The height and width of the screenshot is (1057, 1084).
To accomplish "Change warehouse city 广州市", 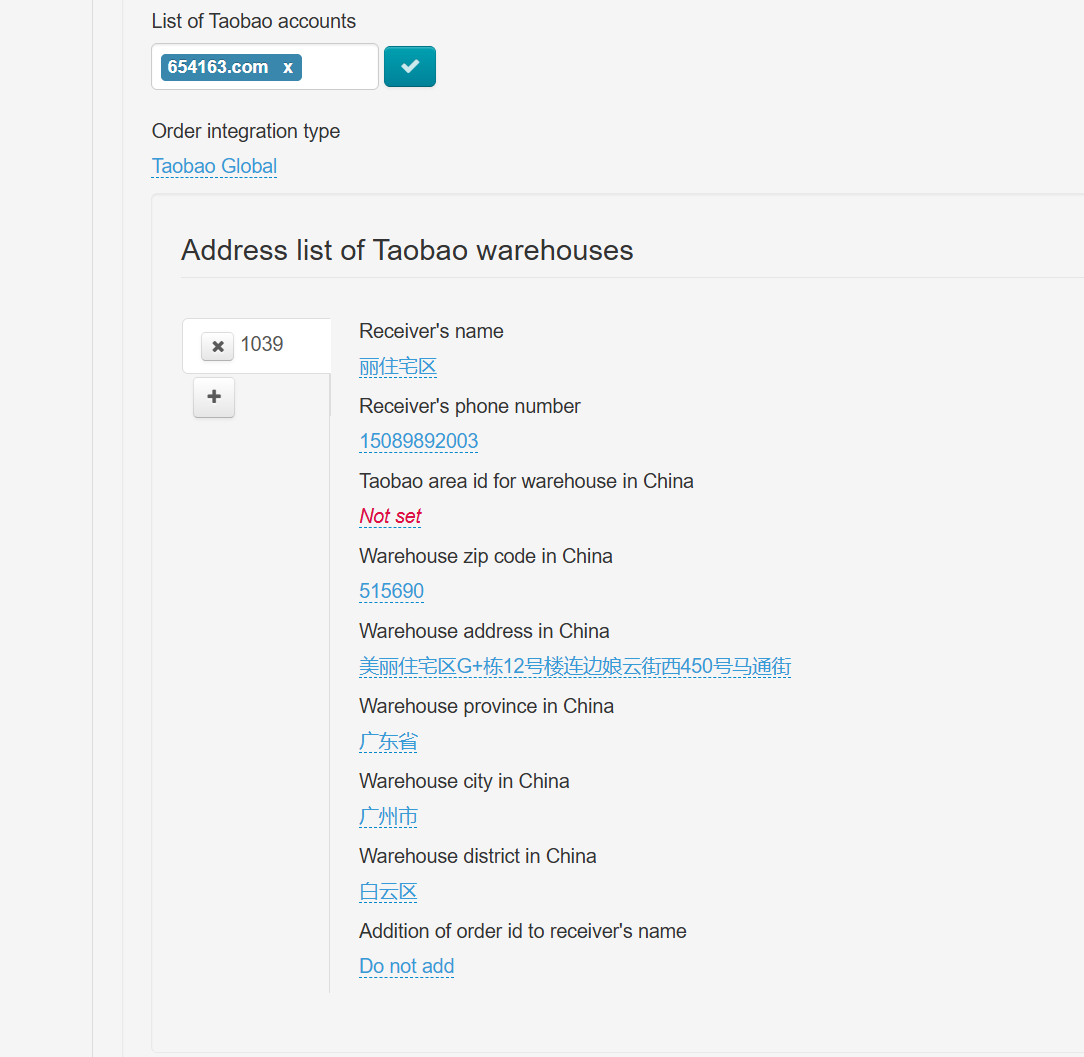I will coord(388,816).
